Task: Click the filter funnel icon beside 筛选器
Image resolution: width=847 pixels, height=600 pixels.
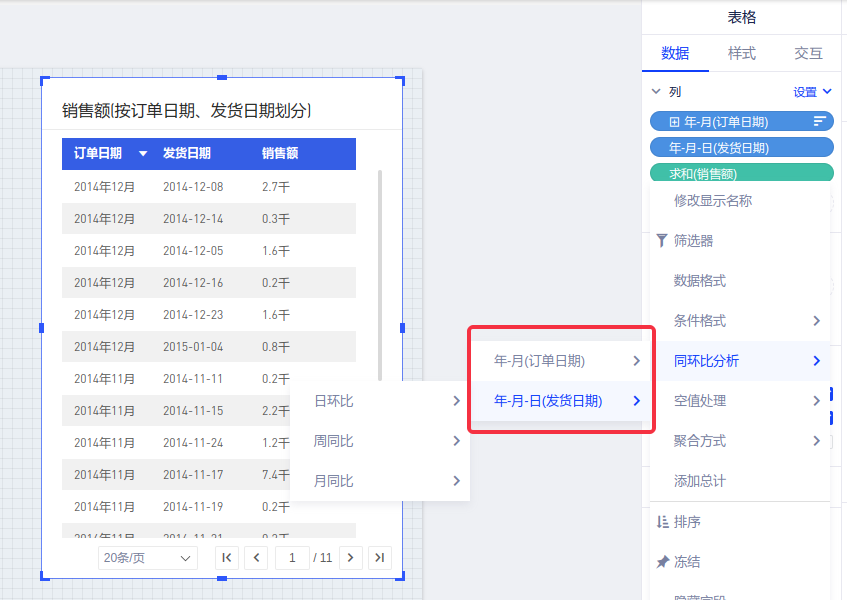Action: [661, 241]
